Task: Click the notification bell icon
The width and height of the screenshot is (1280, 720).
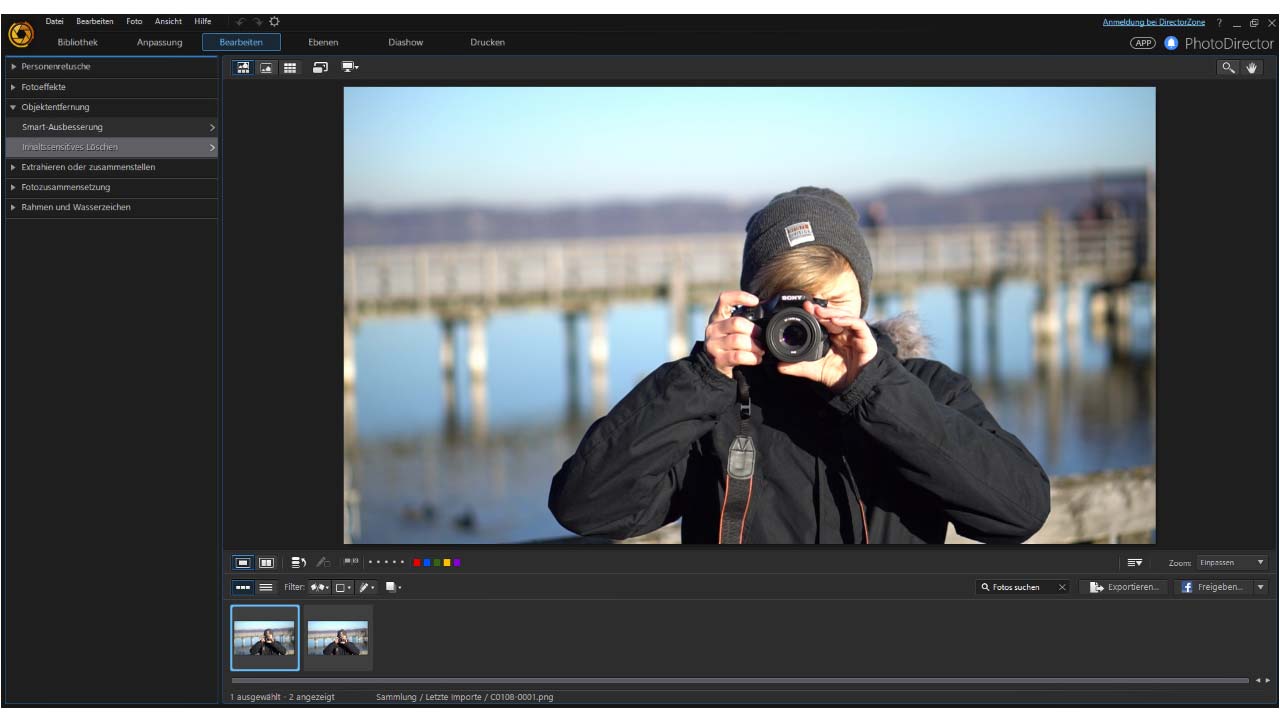Action: tap(1171, 43)
